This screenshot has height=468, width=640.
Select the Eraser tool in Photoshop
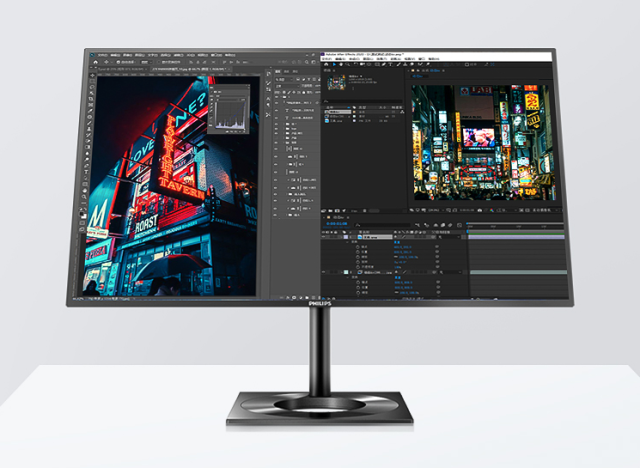tap(88, 141)
